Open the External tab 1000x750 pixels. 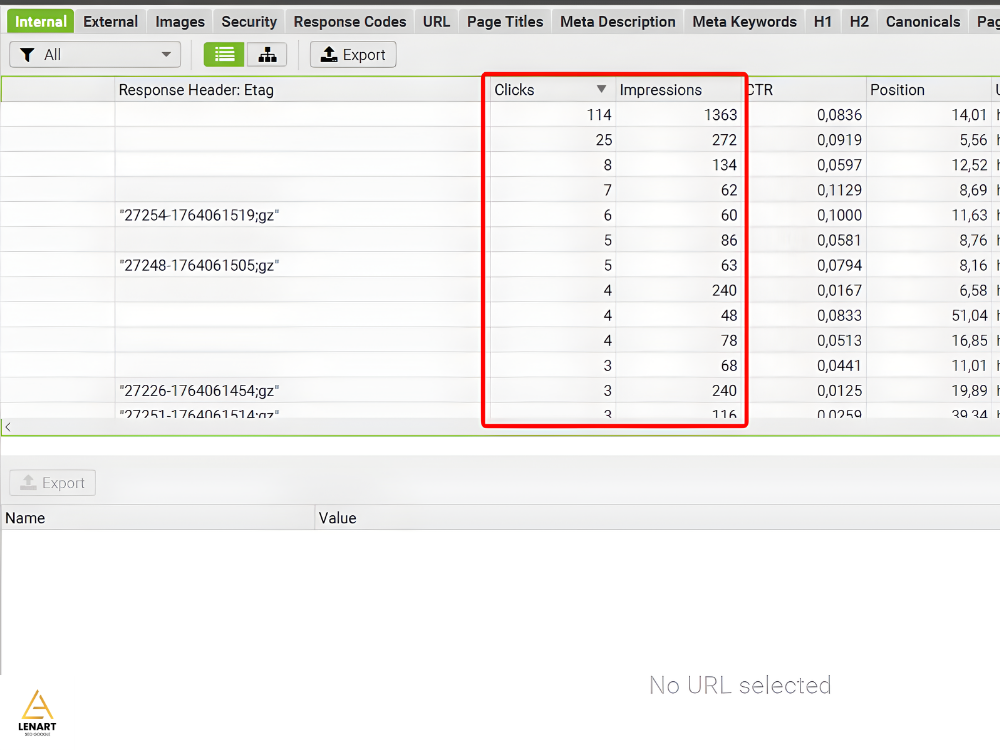pyautogui.click(x=111, y=21)
